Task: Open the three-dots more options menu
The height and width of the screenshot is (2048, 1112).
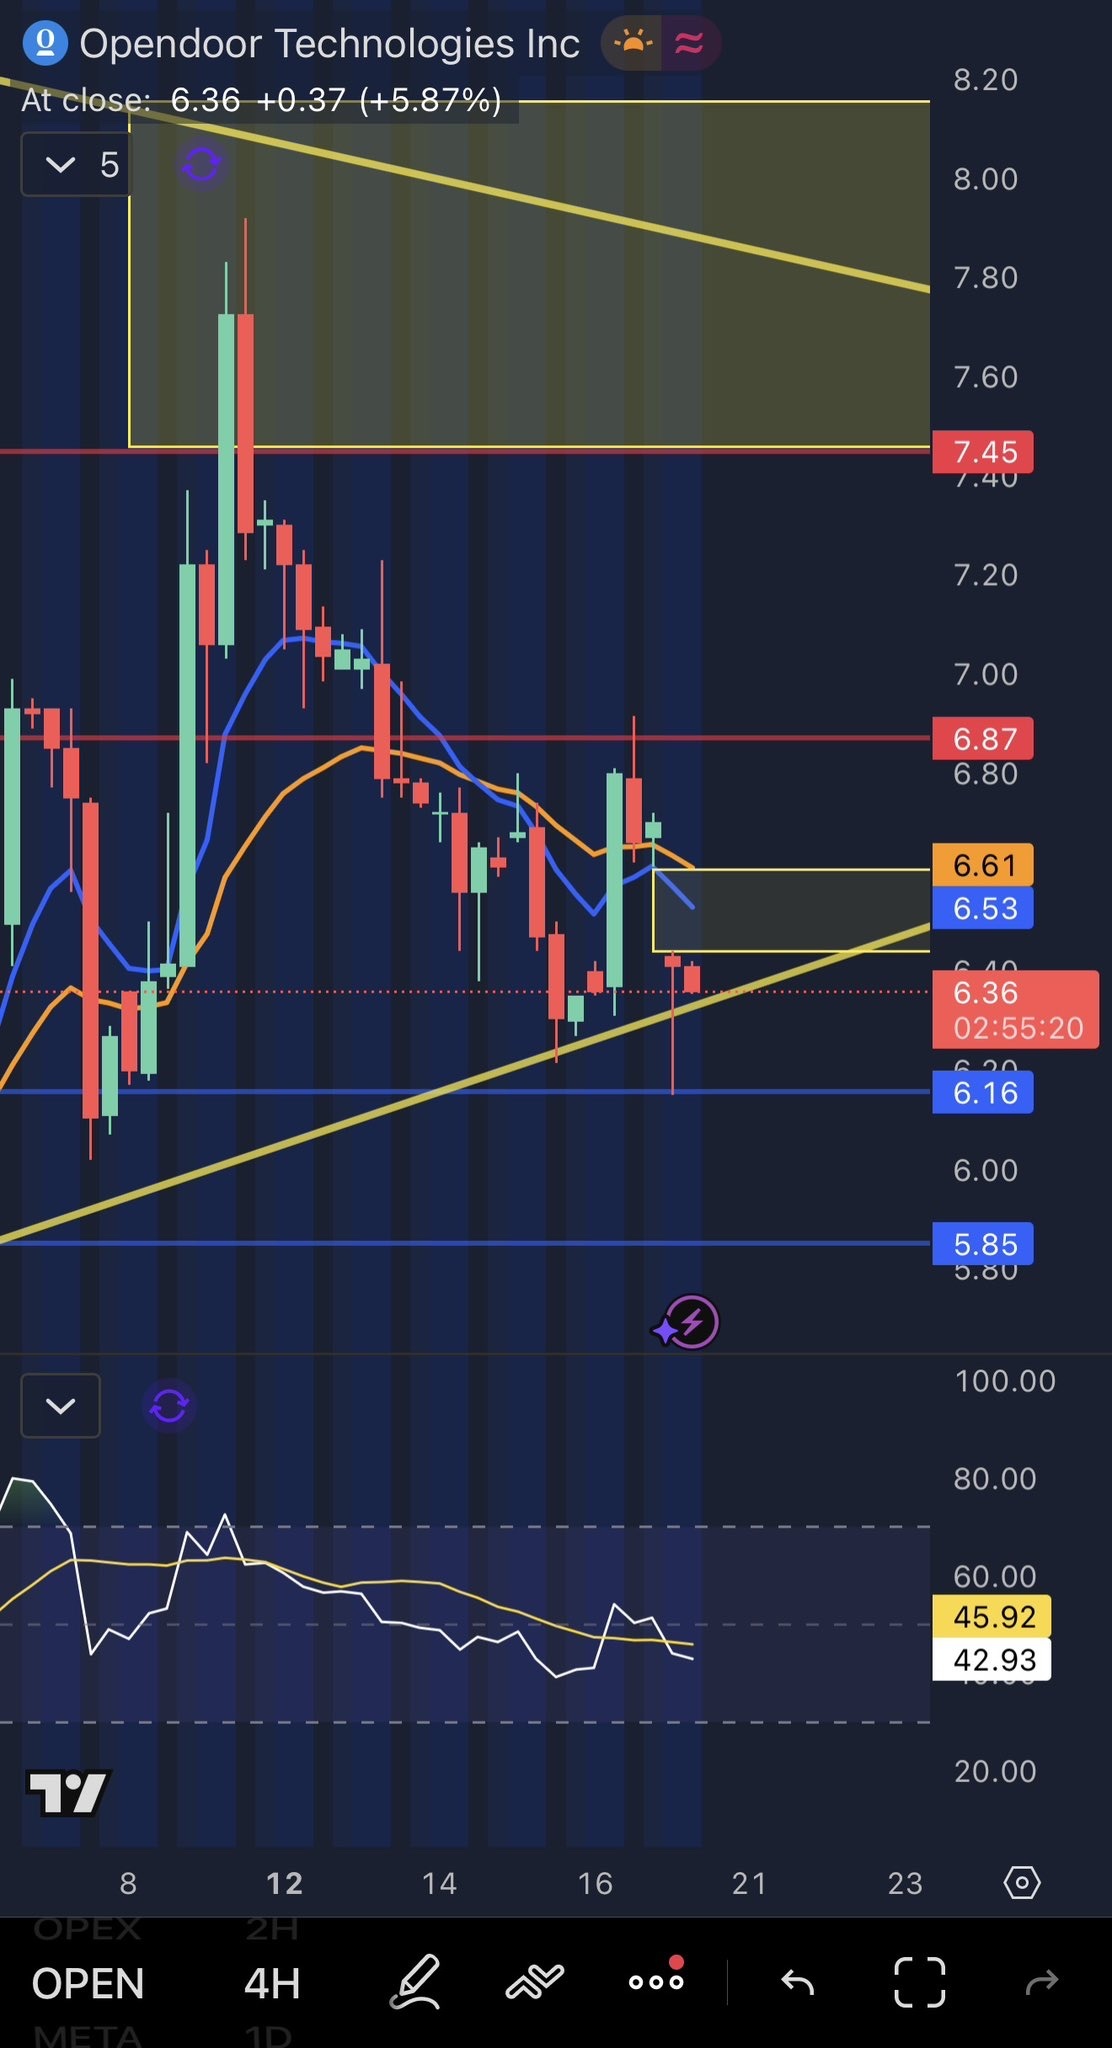Action: (656, 1981)
